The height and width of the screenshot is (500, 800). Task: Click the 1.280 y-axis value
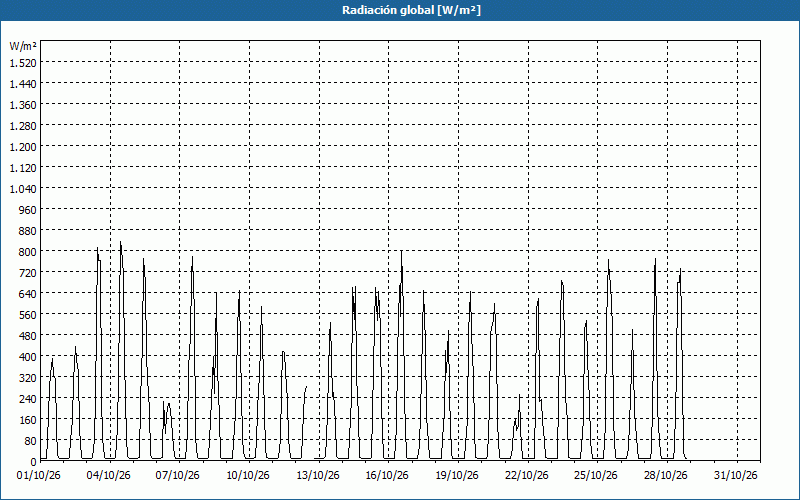point(23,126)
